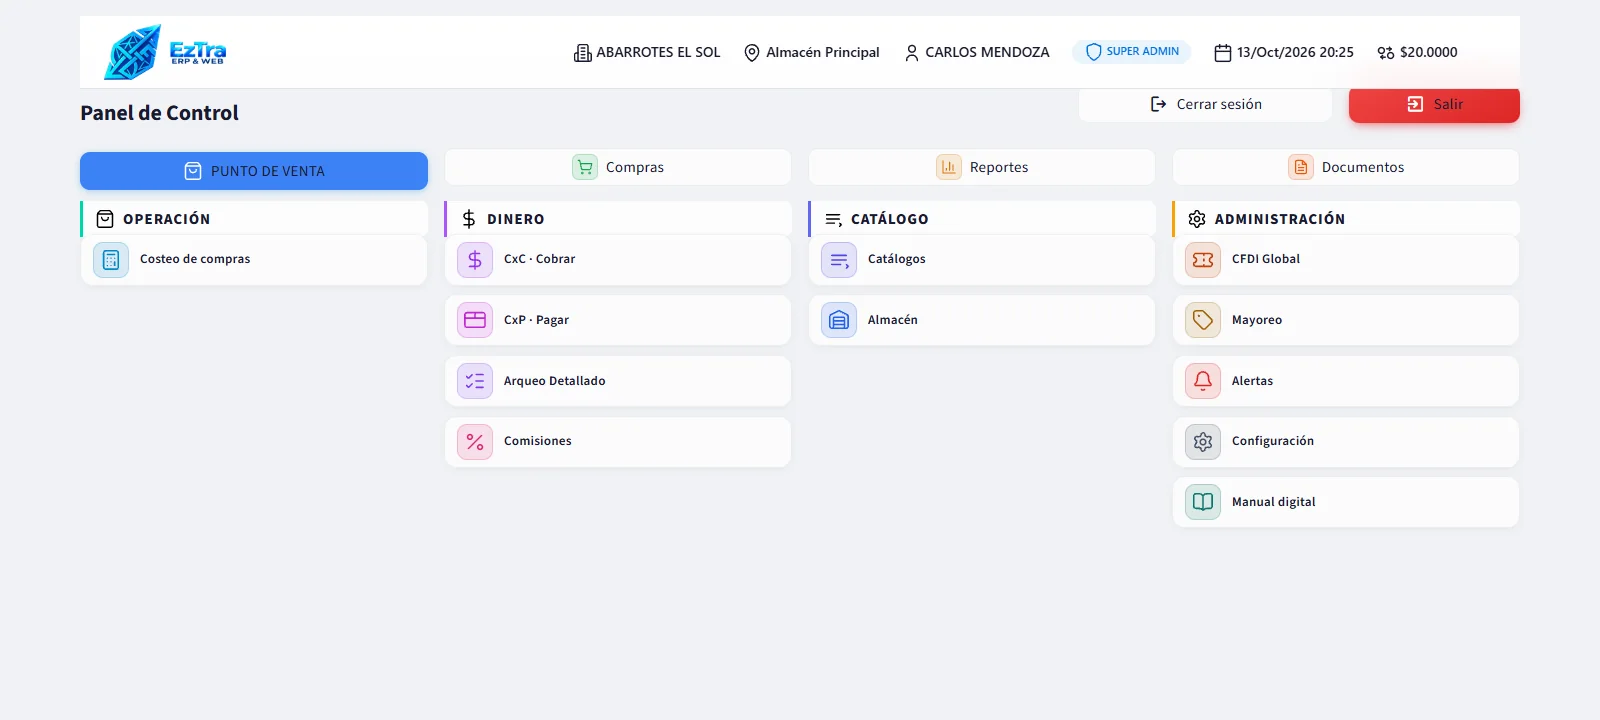Viewport: 1600px width, 720px height.
Task: Click the Cerrar sesión button
Action: [1205, 104]
